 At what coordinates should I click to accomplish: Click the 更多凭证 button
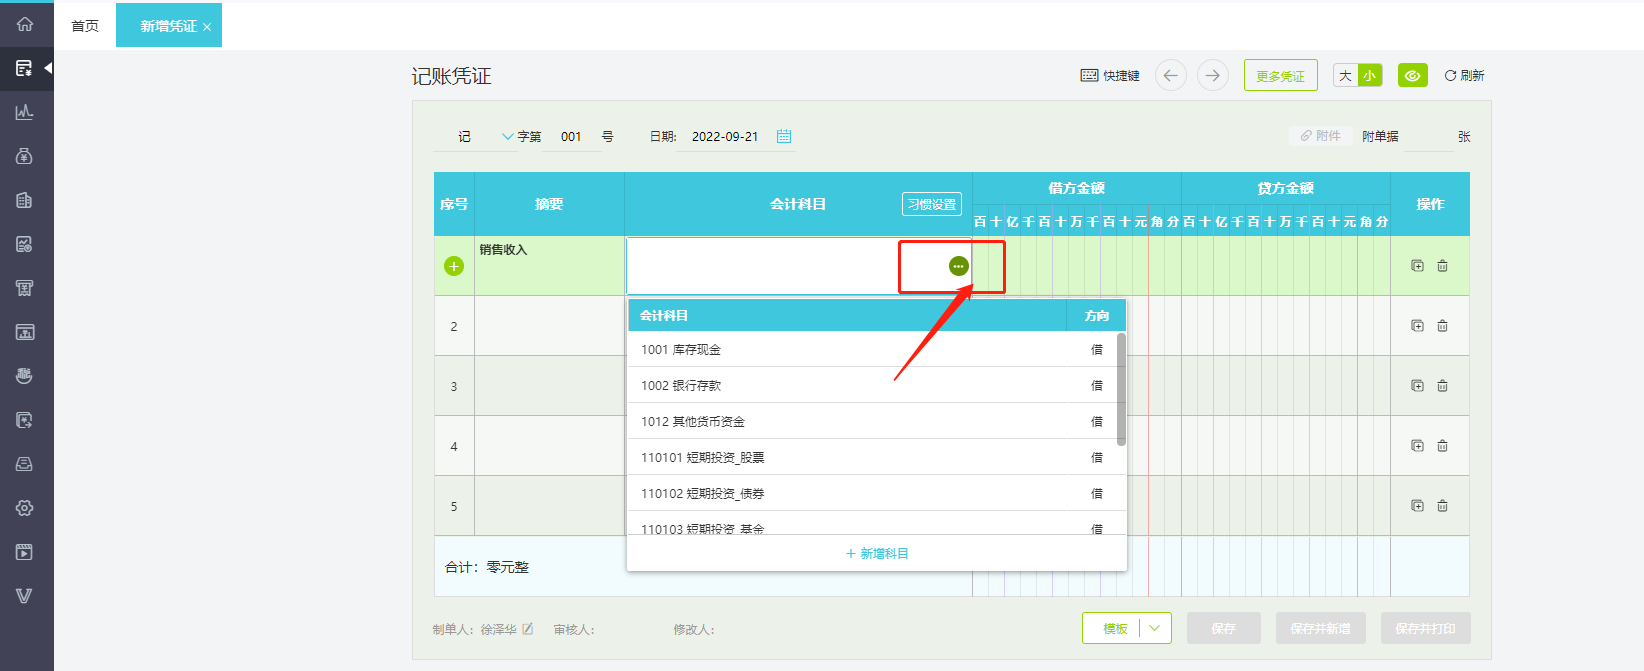(x=1280, y=75)
